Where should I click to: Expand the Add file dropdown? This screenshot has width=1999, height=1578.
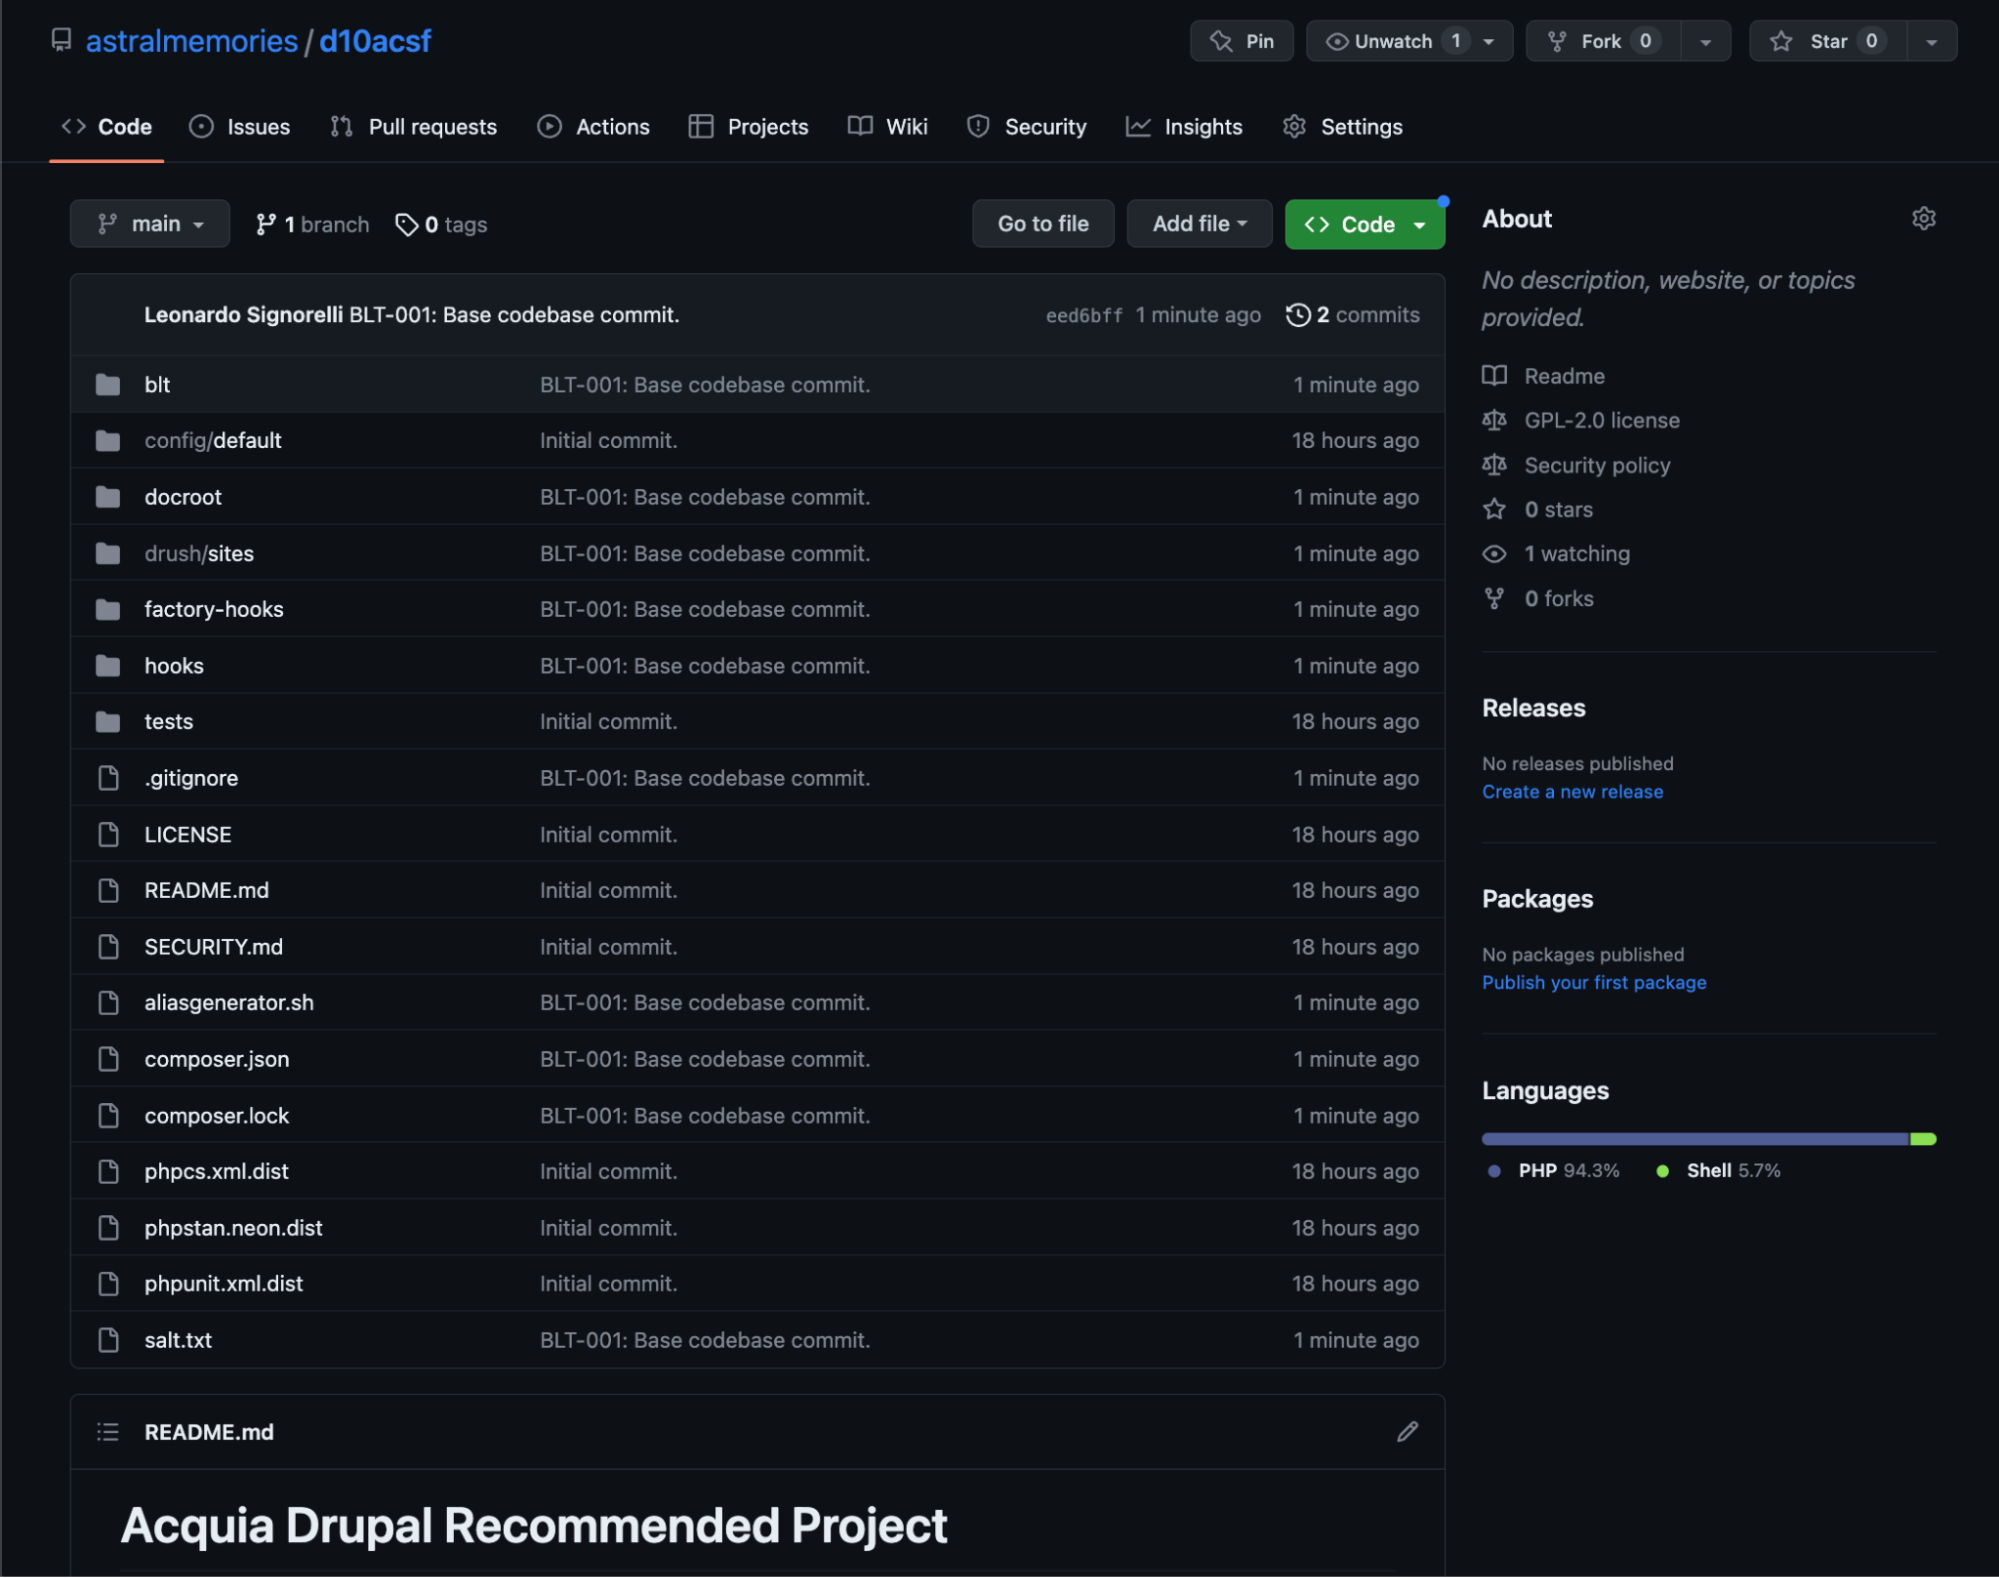[1199, 224]
